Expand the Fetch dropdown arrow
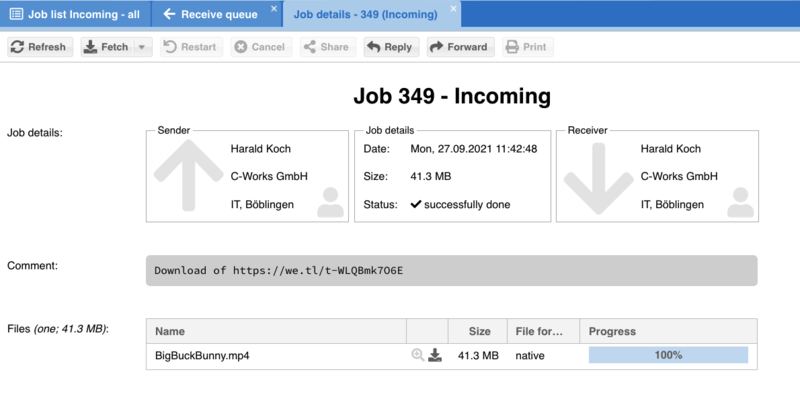The height and width of the screenshot is (413, 800). [142, 47]
